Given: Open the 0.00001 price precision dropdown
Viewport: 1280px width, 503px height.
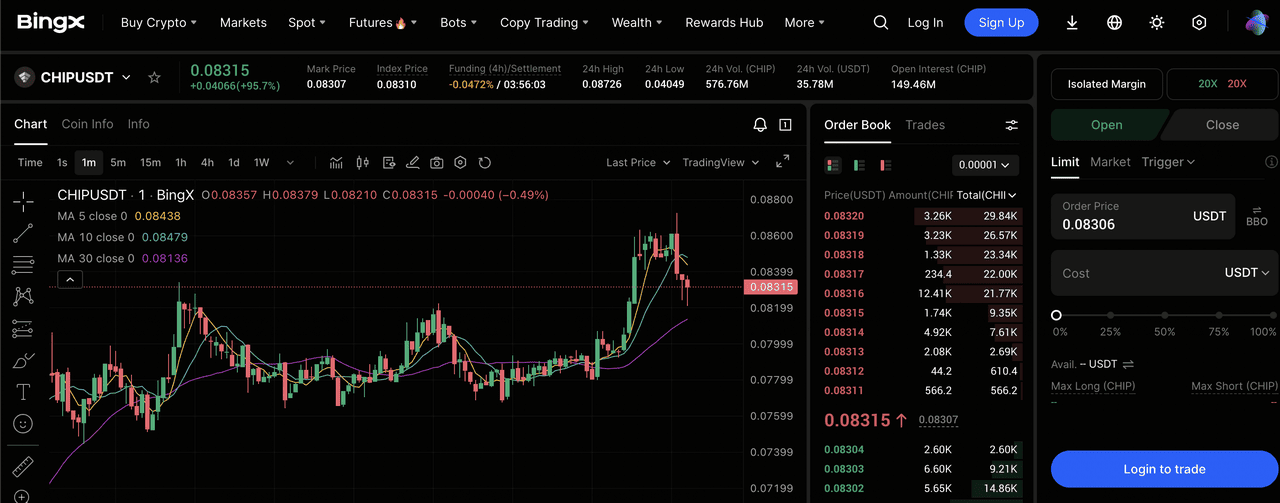Looking at the screenshot, I should [x=985, y=165].
